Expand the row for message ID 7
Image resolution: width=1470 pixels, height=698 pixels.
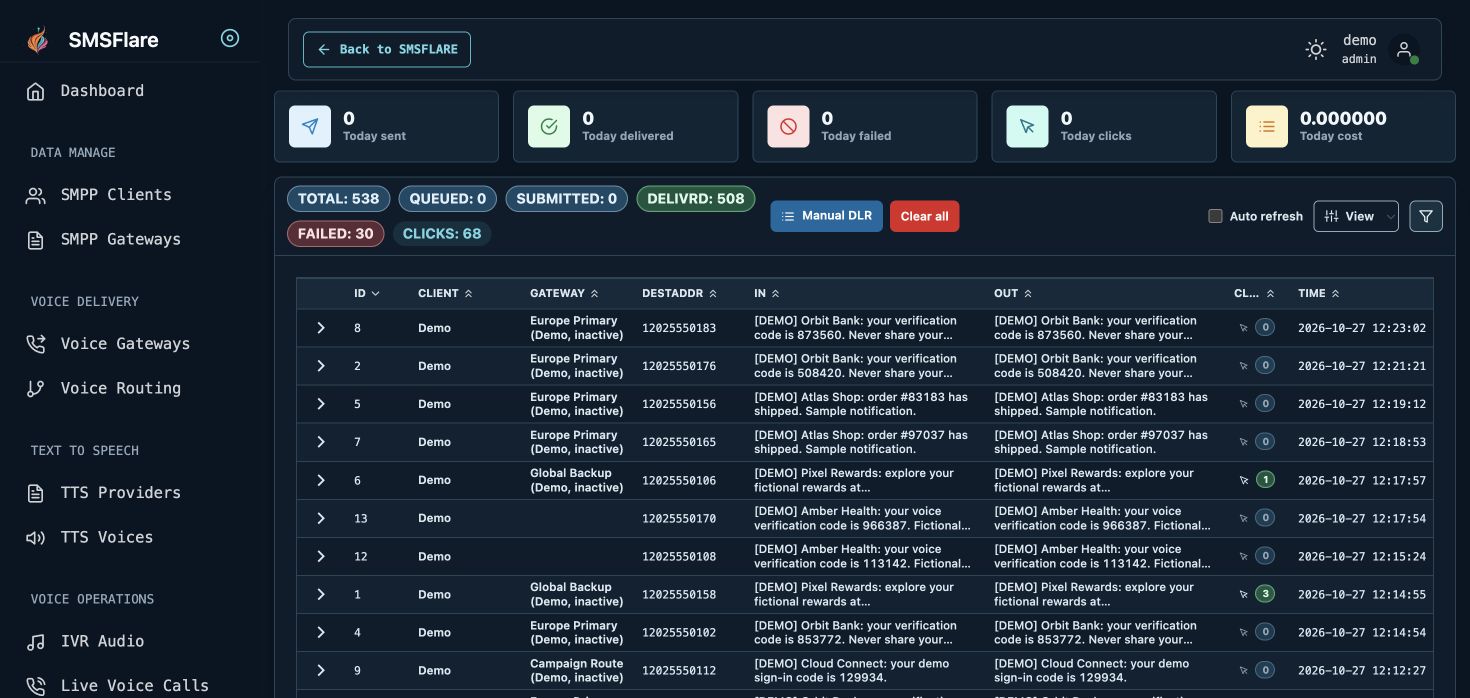coord(321,442)
